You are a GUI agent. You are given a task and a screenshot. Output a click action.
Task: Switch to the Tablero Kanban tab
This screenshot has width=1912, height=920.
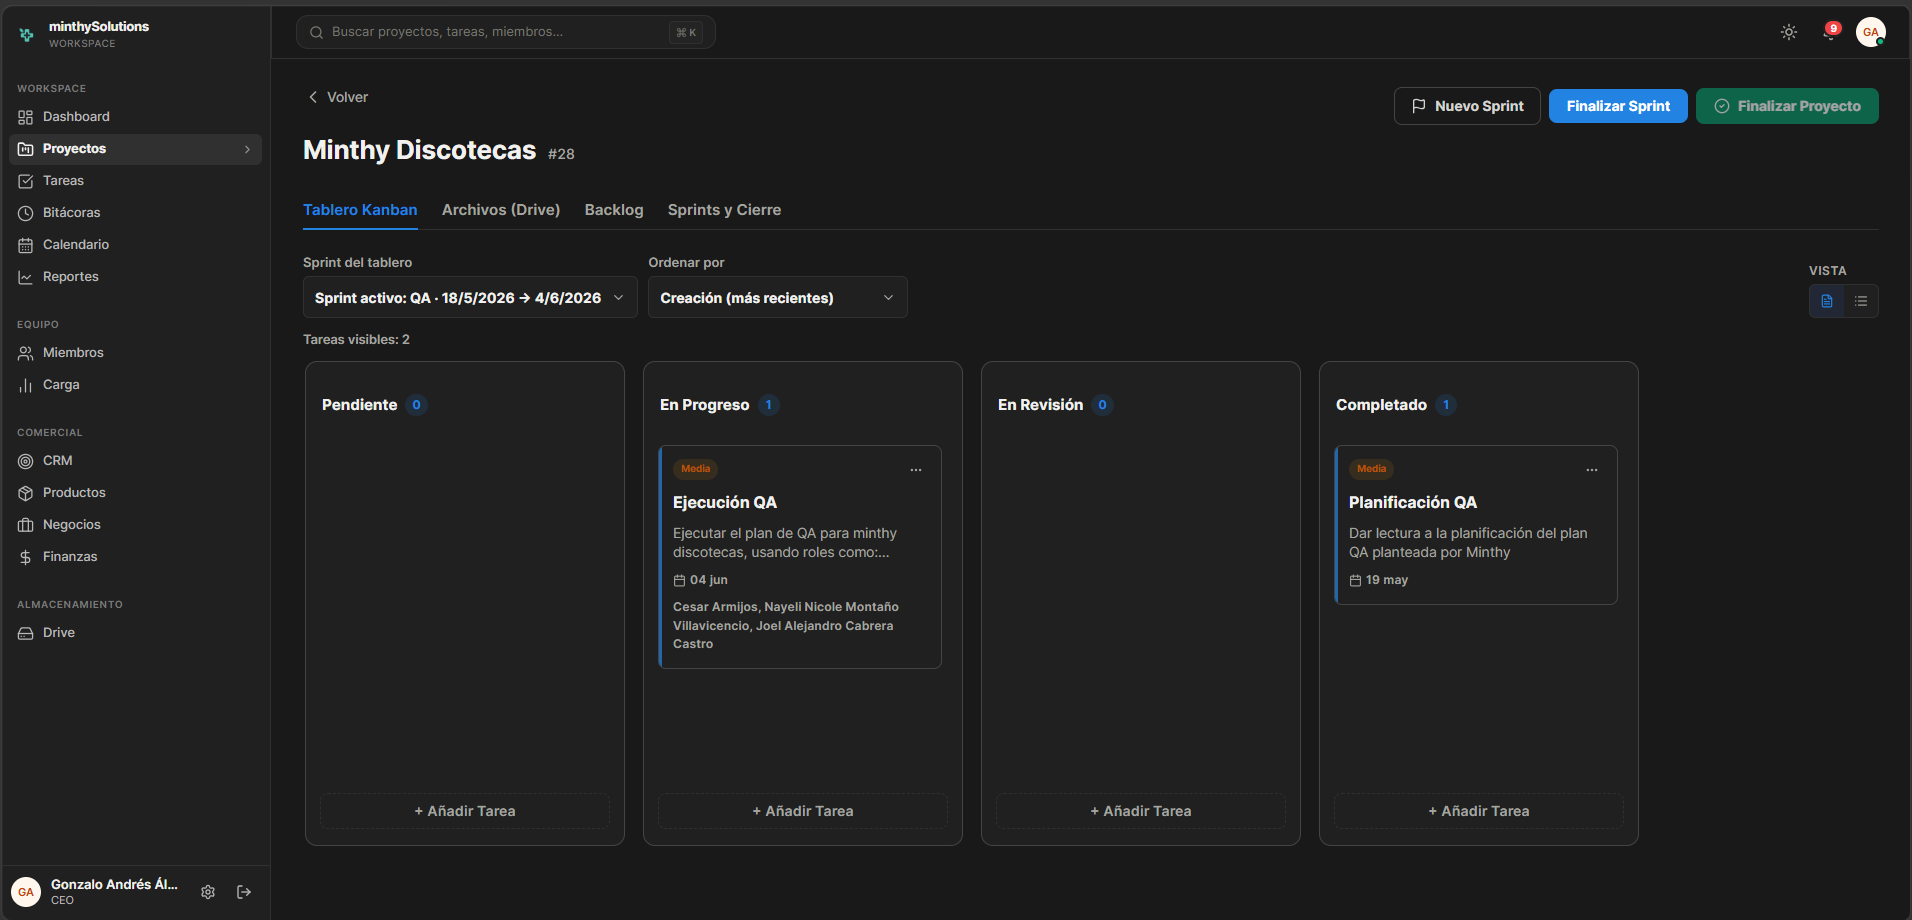360,210
